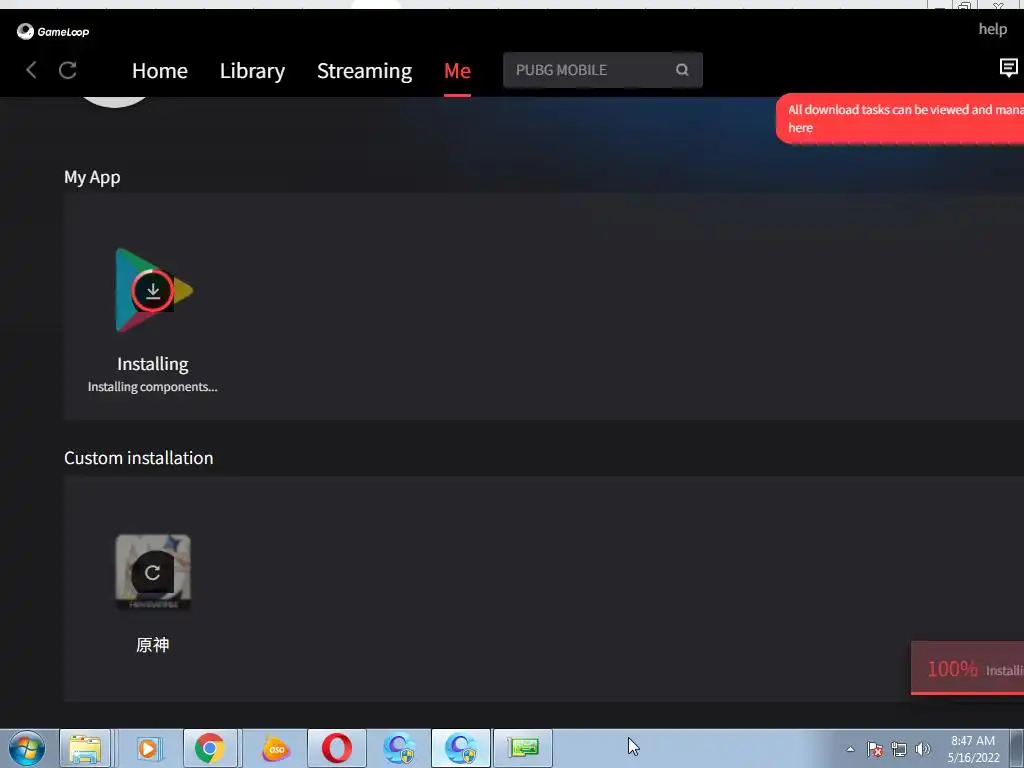Click the 'Installing components...' status text
This screenshot has height=768, width=1024.
coord(153,387)
